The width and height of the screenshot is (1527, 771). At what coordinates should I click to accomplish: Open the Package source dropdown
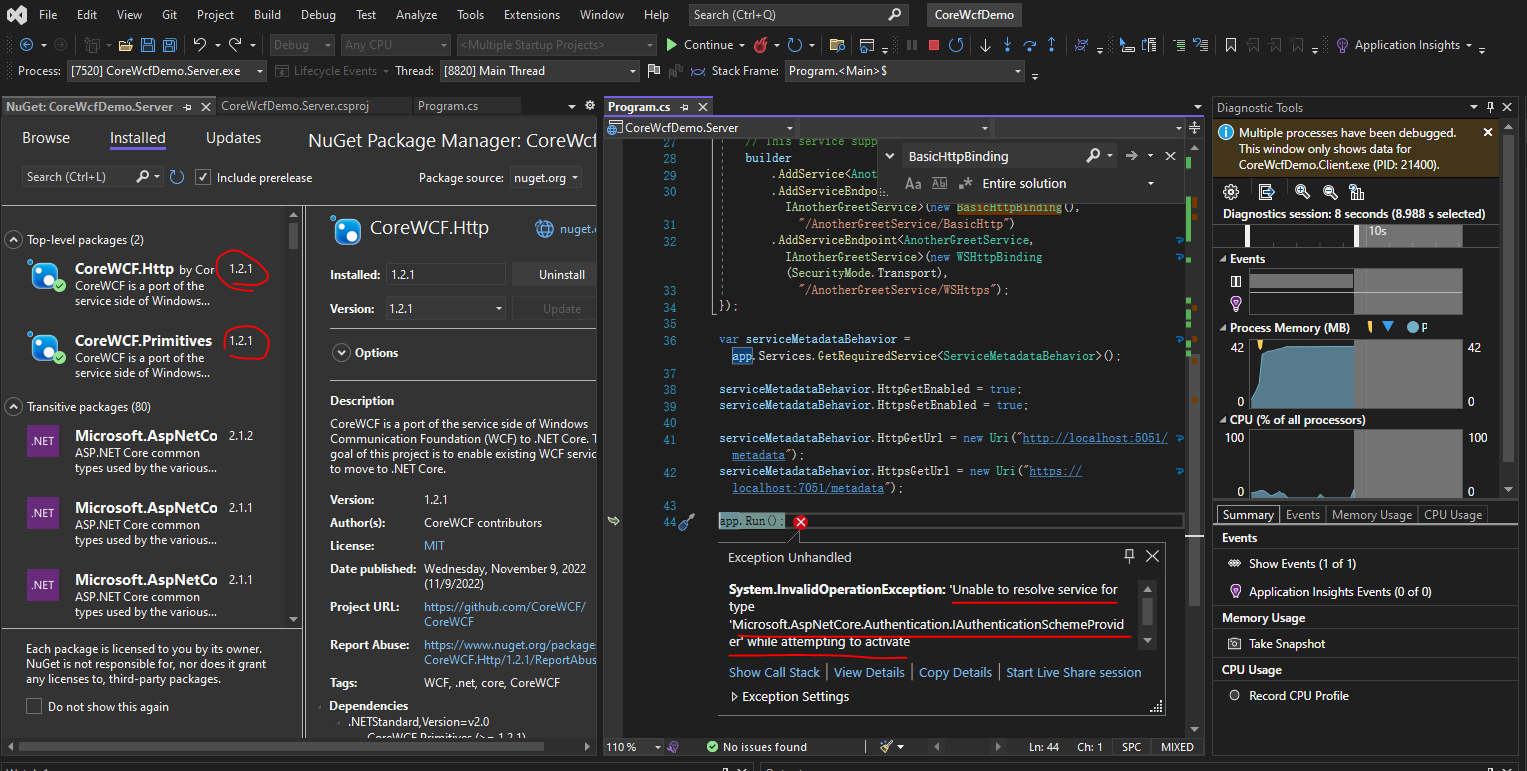coord(546,178)
